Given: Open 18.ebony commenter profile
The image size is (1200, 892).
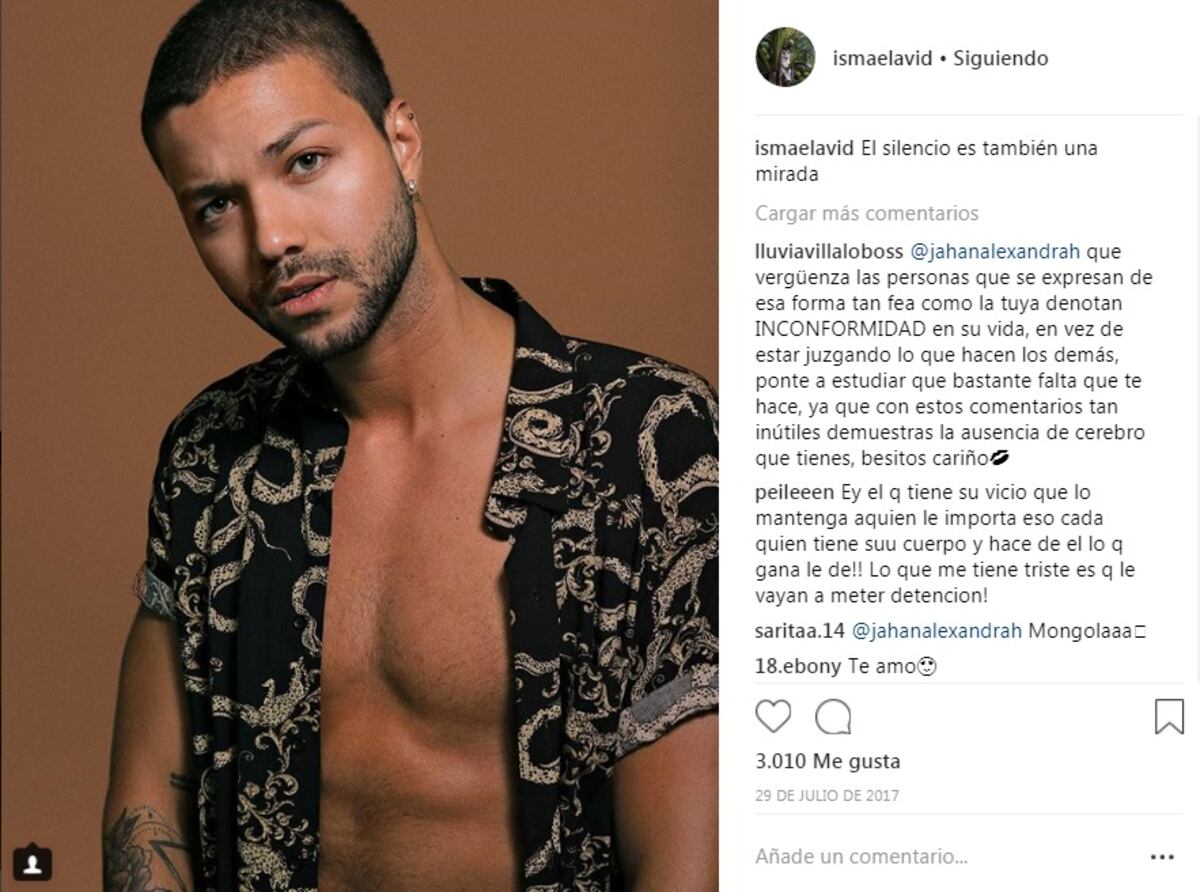Looking at the screenshot, I should coord(798,666).
